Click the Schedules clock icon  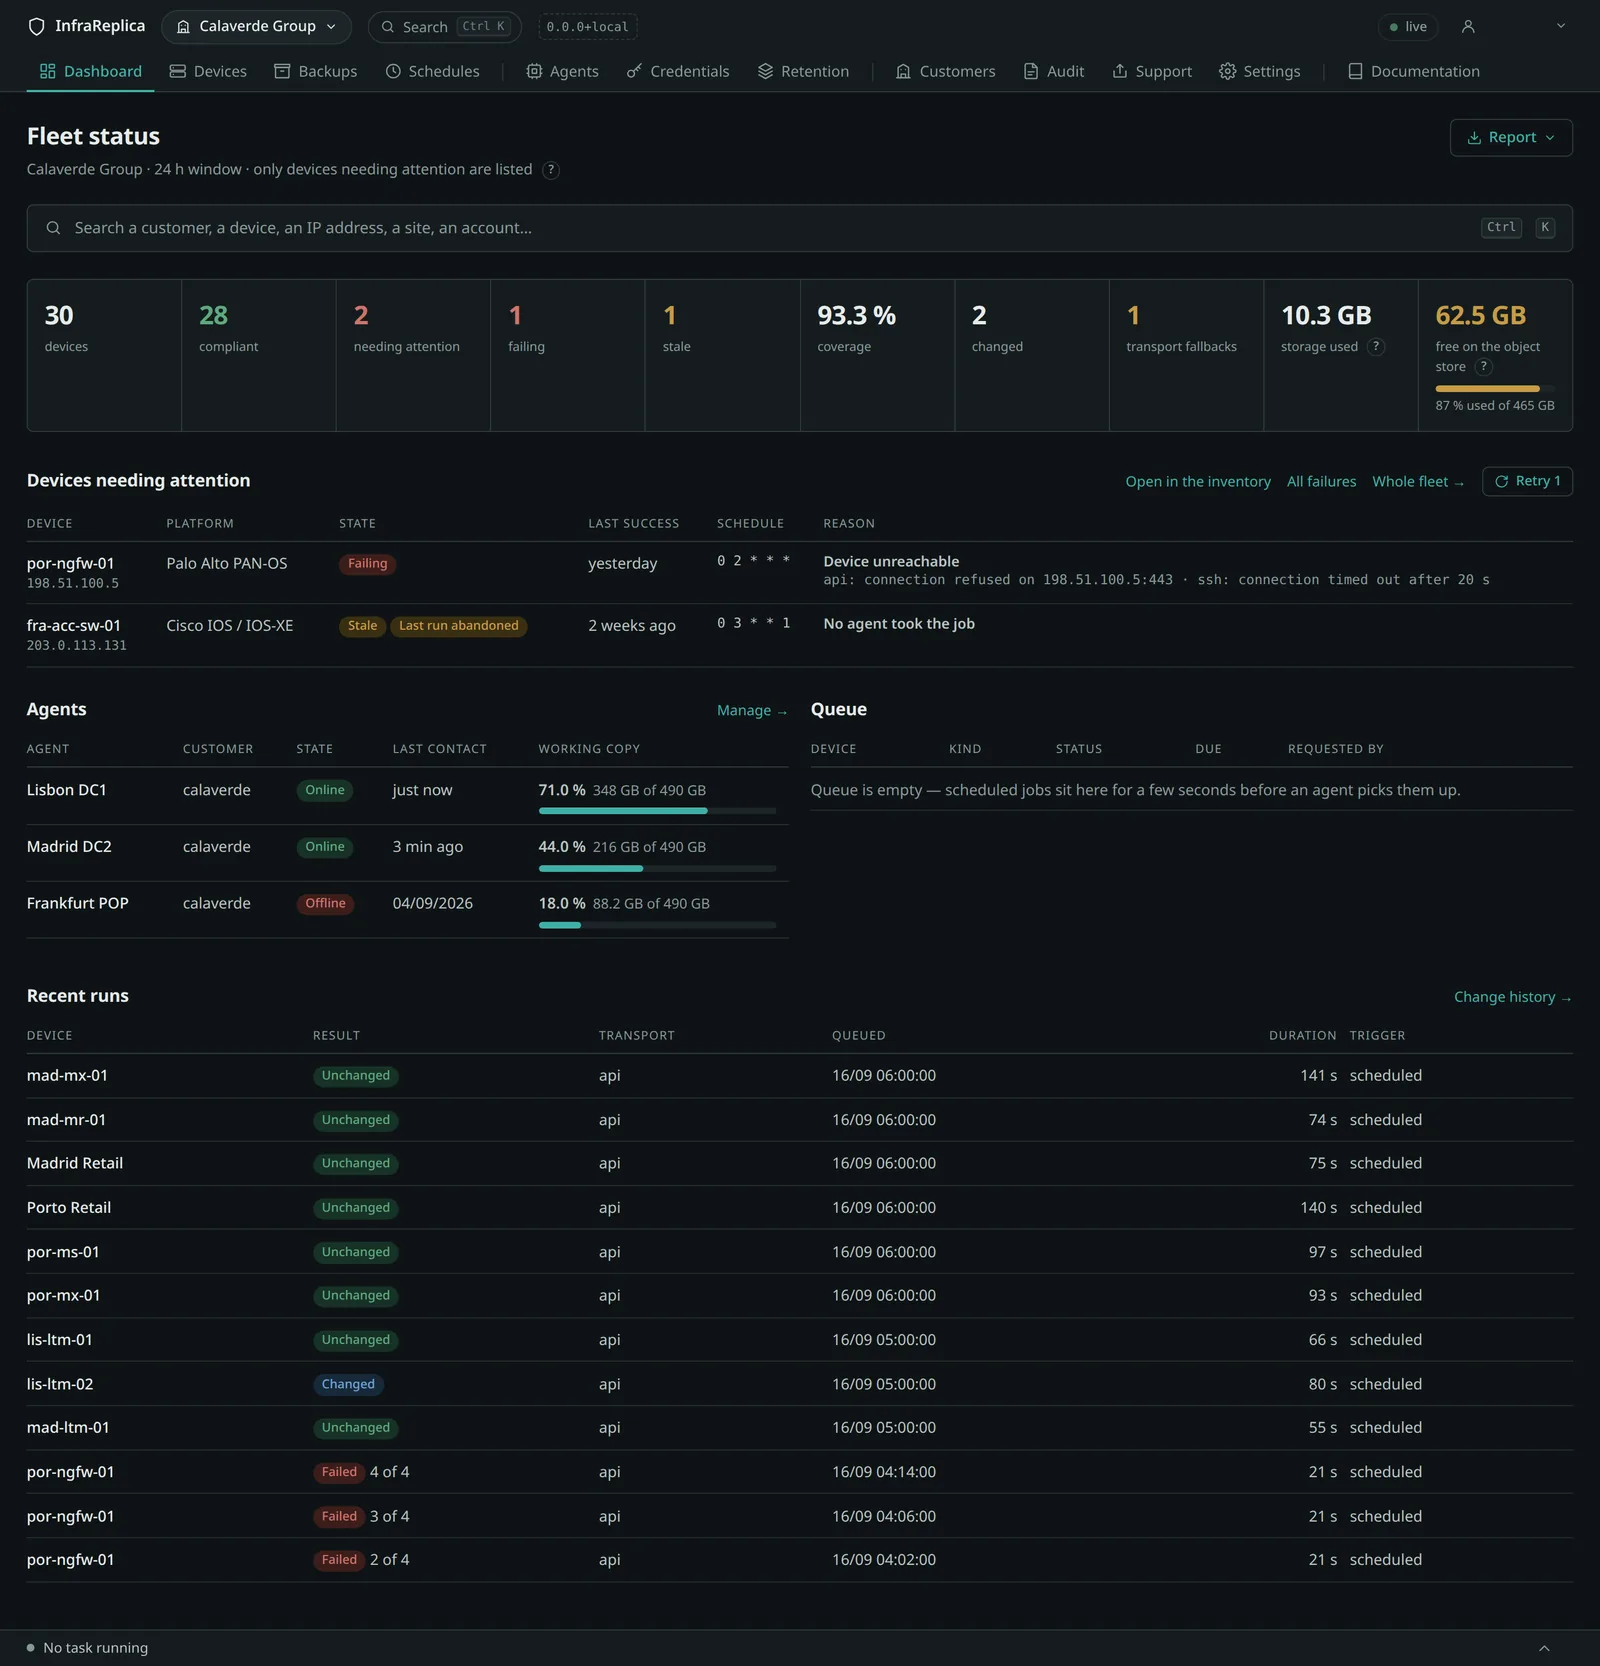tap(393, 71)
